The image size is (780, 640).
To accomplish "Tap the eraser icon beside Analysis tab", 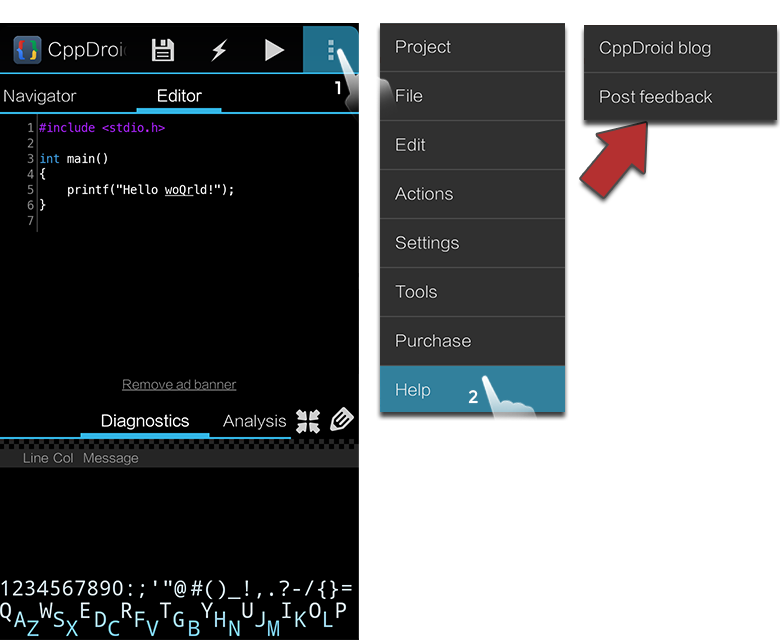I will [342, 420].
